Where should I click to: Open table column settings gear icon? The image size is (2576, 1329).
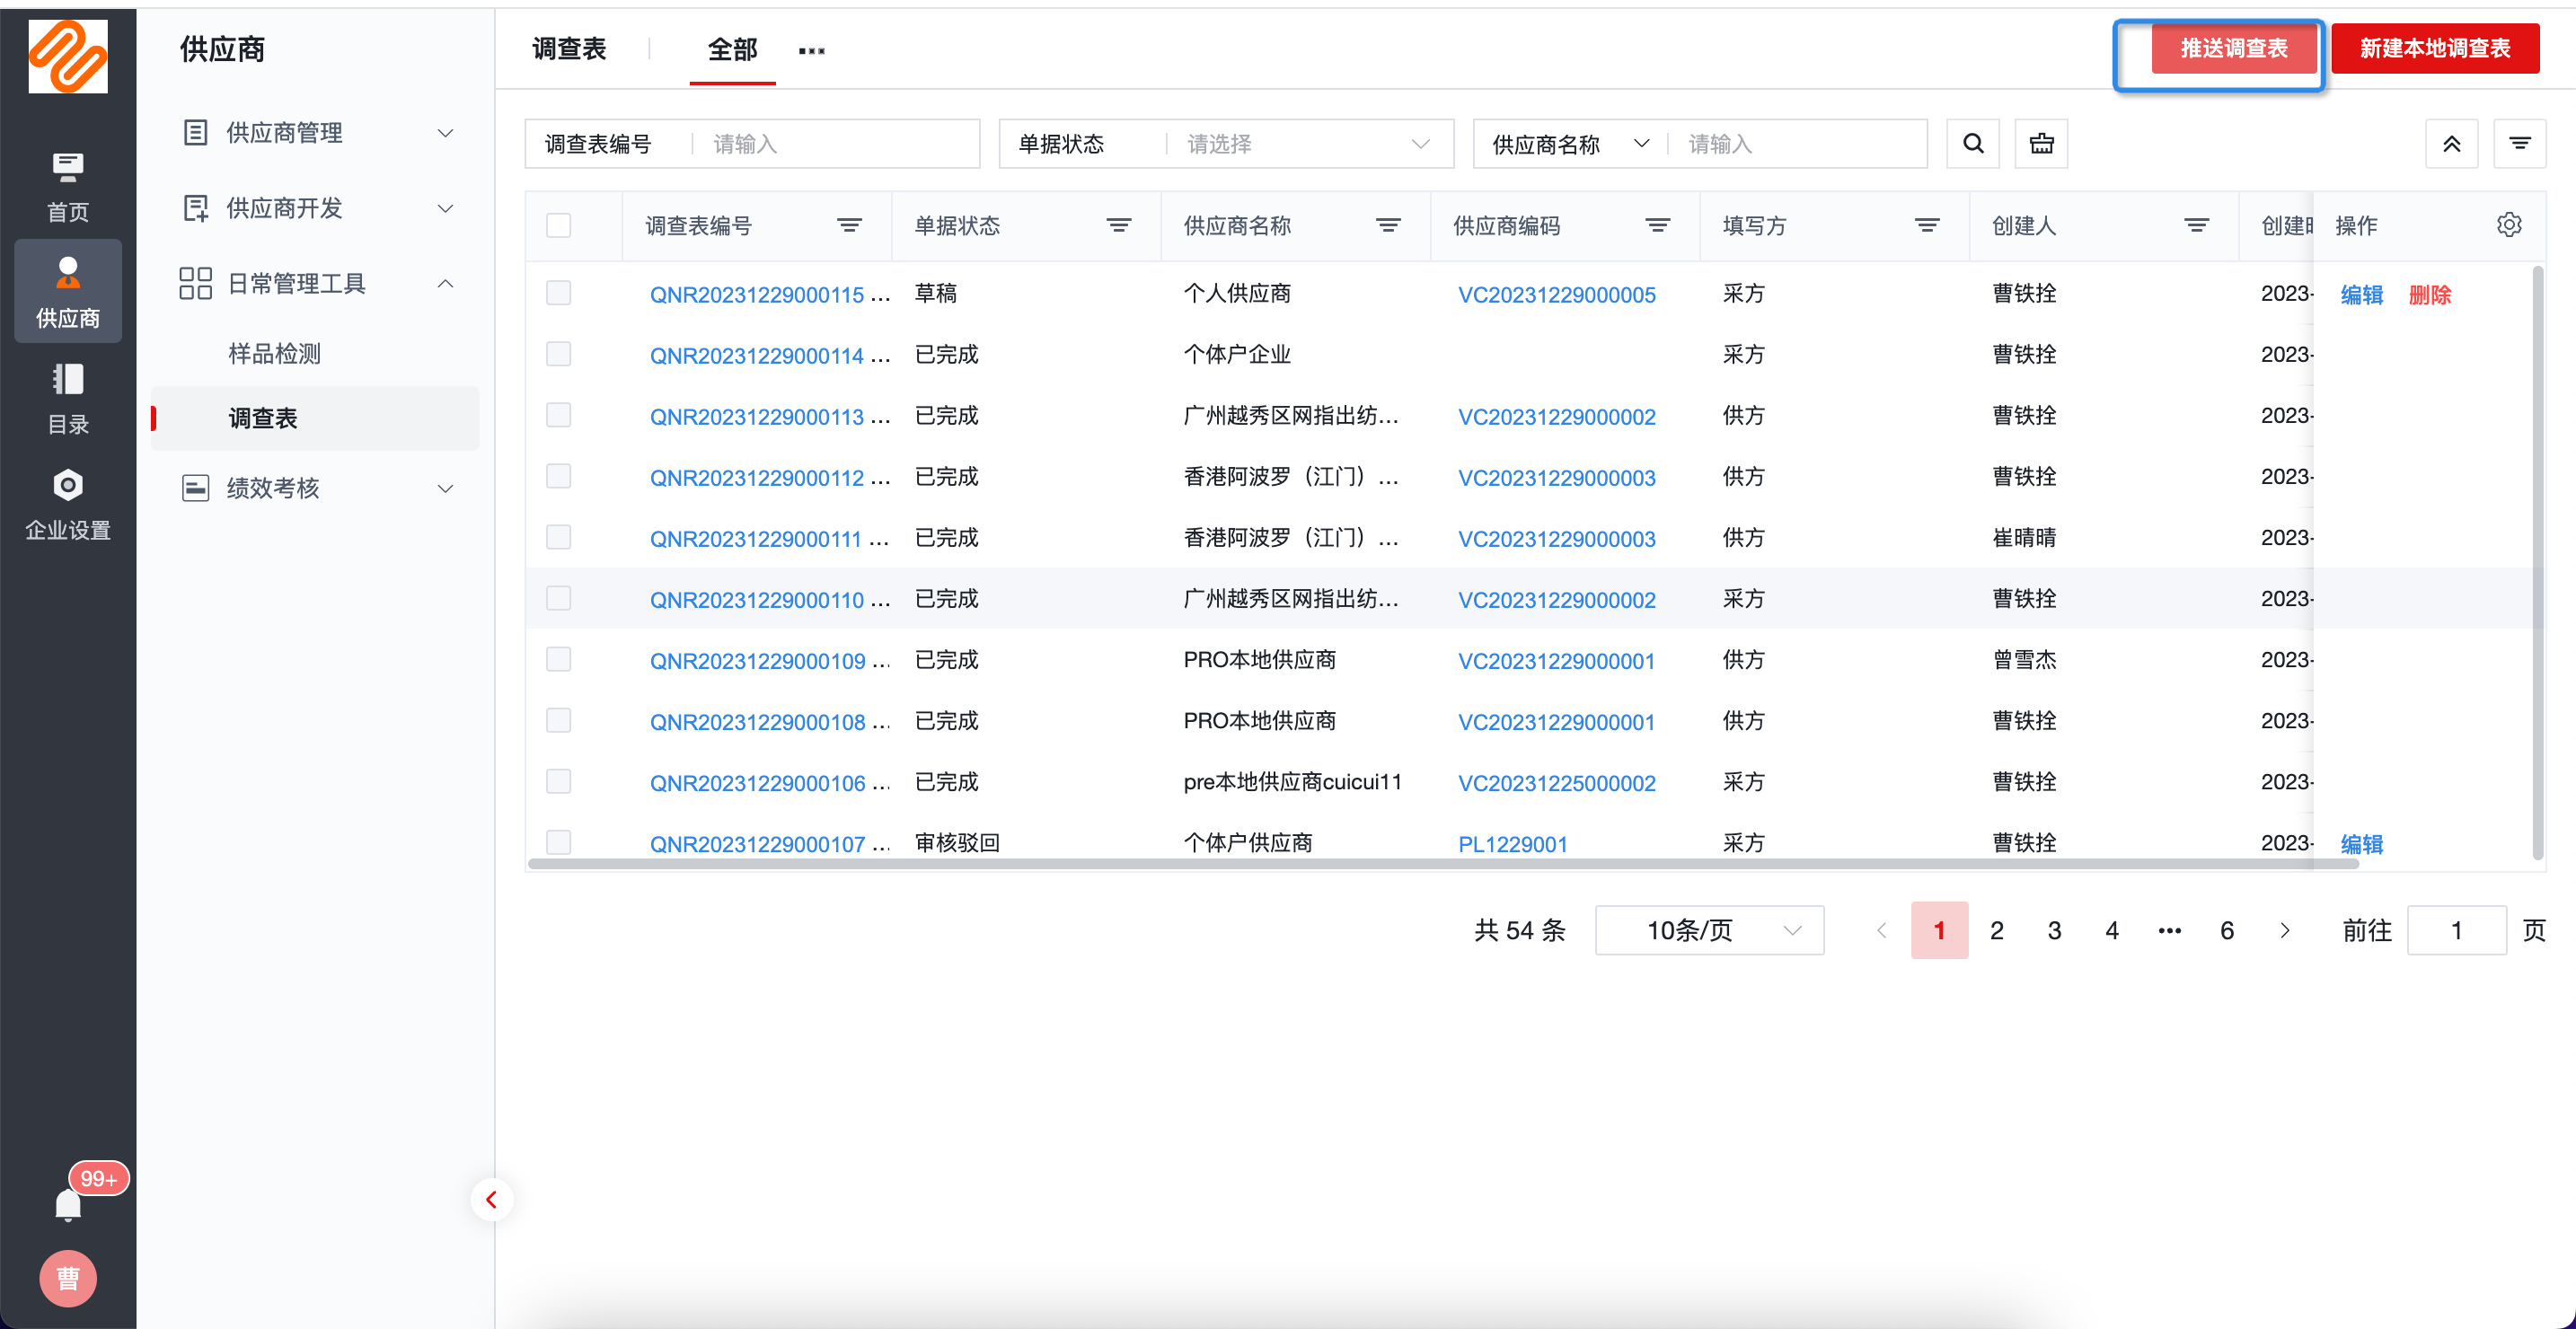coord(2509,225)
